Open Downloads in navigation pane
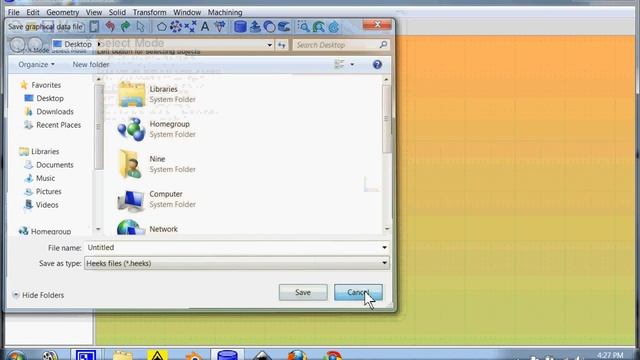 tap(55, 111)
